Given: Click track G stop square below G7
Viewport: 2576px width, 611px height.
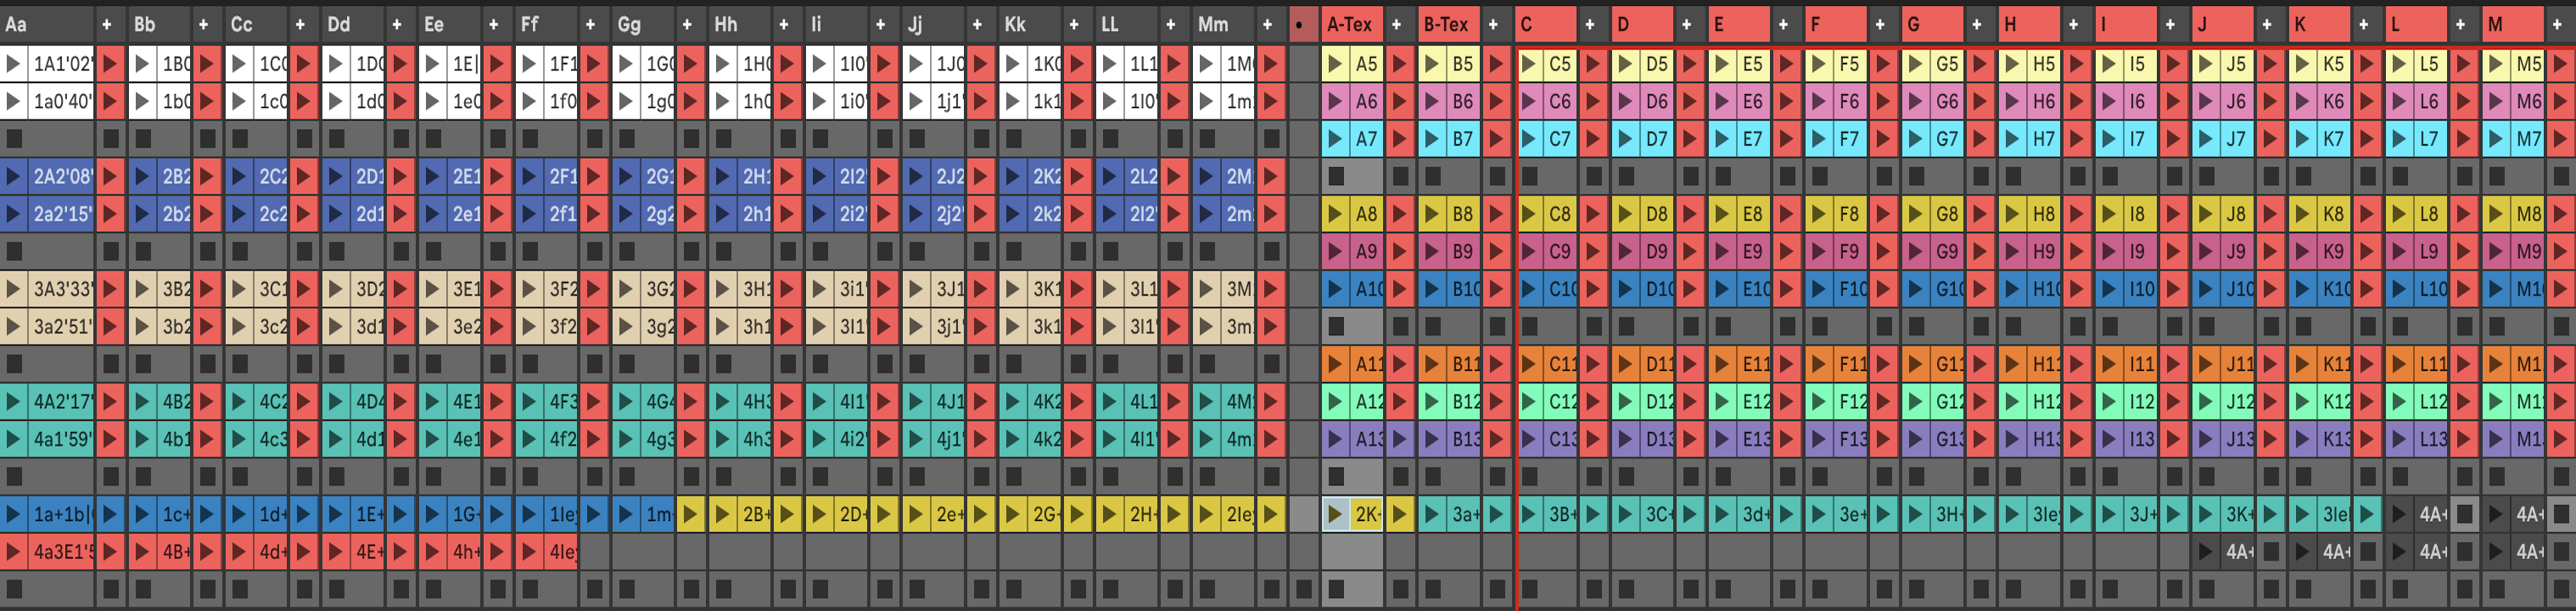Looking at the screenshot, I should point(1917,177).
